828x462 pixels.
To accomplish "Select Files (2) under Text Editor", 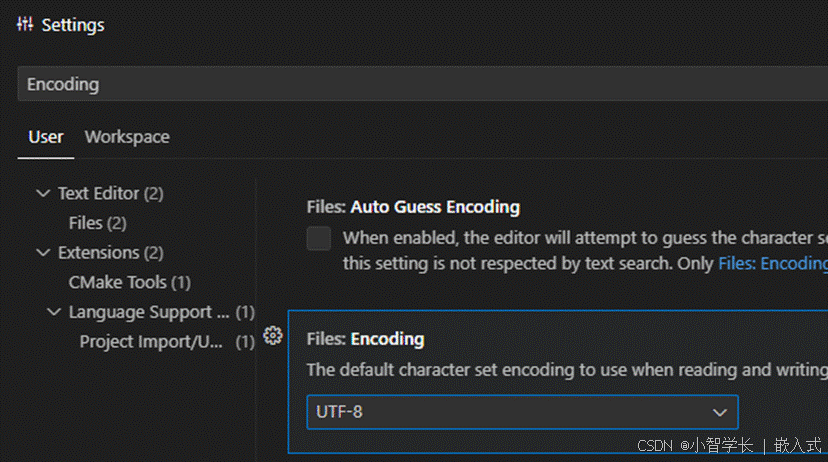I will (97, 223).
